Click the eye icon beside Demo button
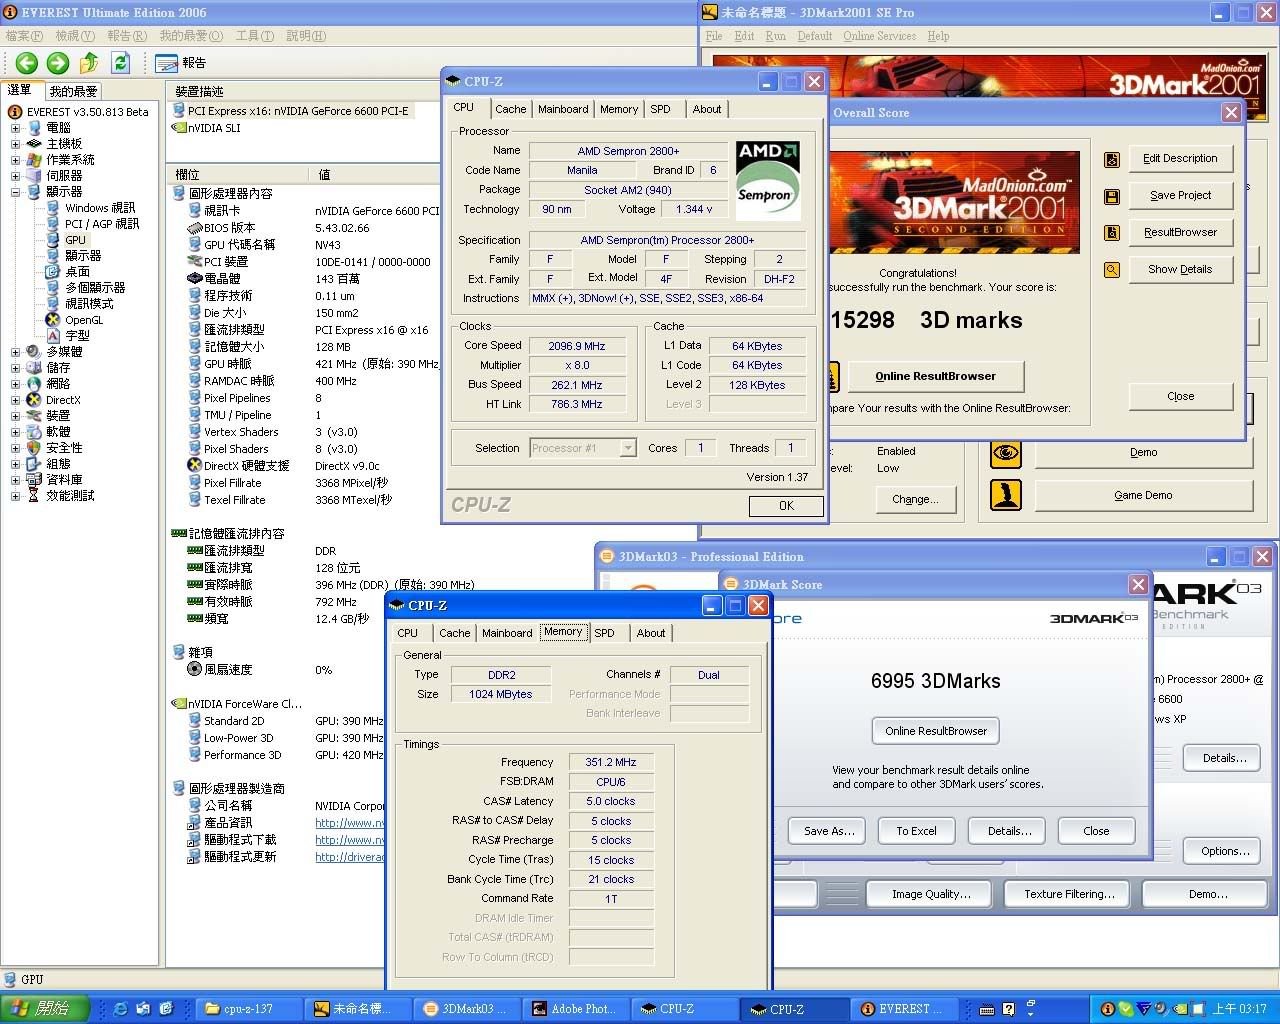The width and height of the screenshot is (1280, 1024). [1006, 453]
